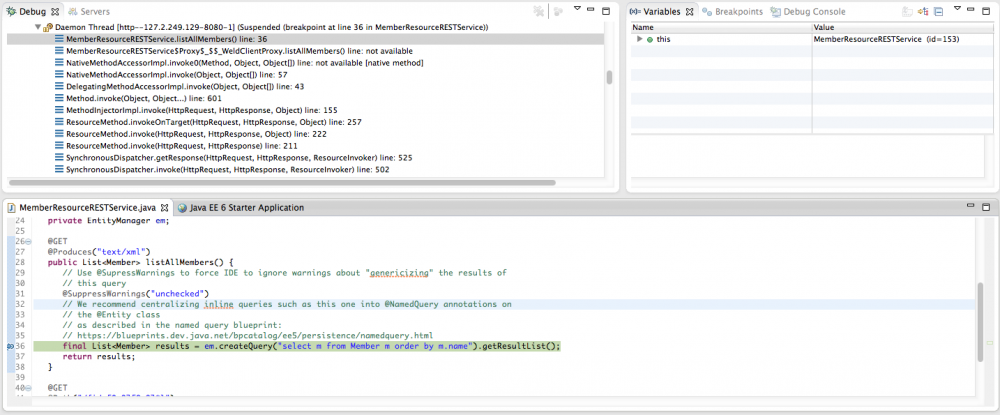Click the Collapse All icon in Variables

937,12
